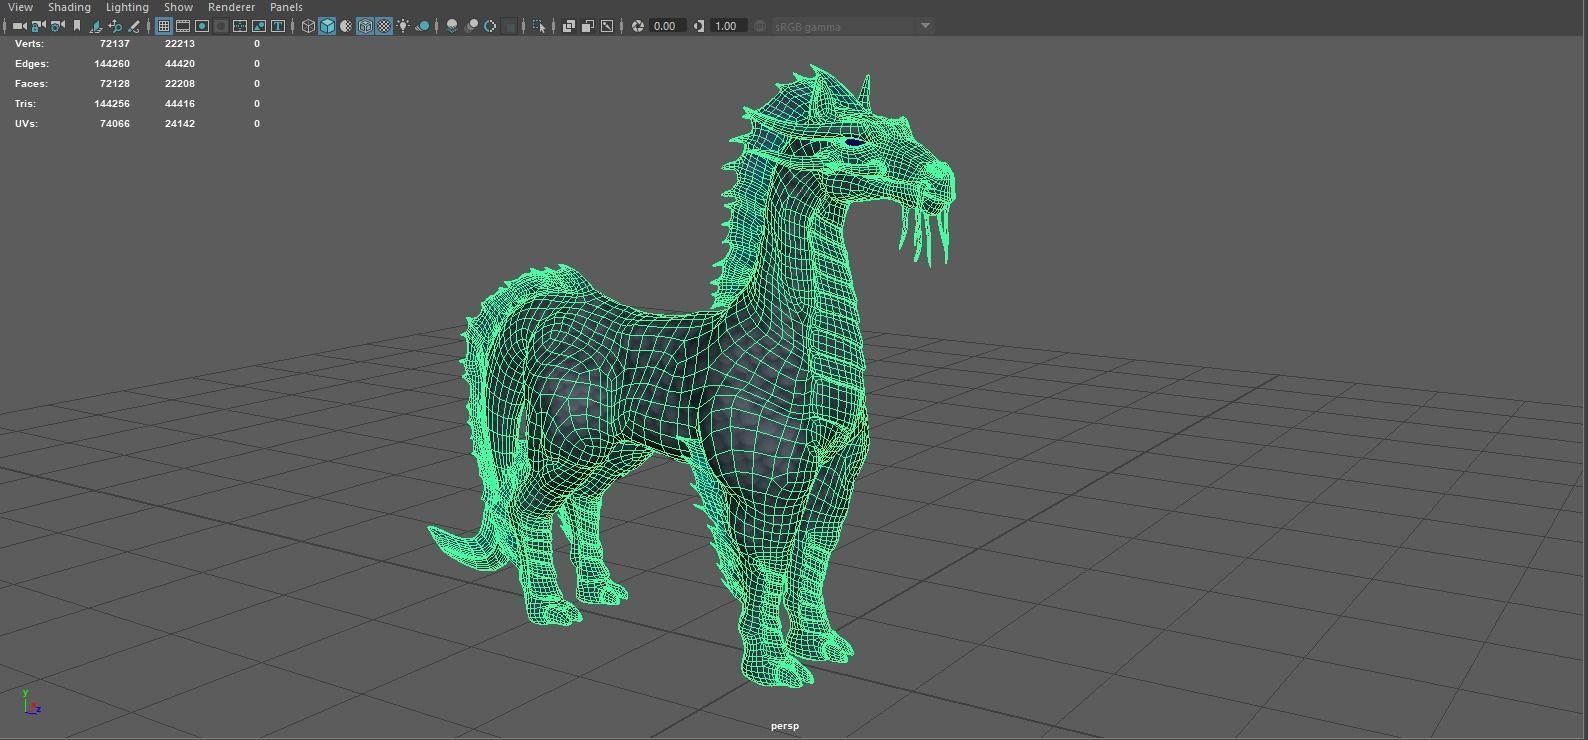Click Use All Lights bulb icon
1588x740 pixels.
(x=402, y=26)
